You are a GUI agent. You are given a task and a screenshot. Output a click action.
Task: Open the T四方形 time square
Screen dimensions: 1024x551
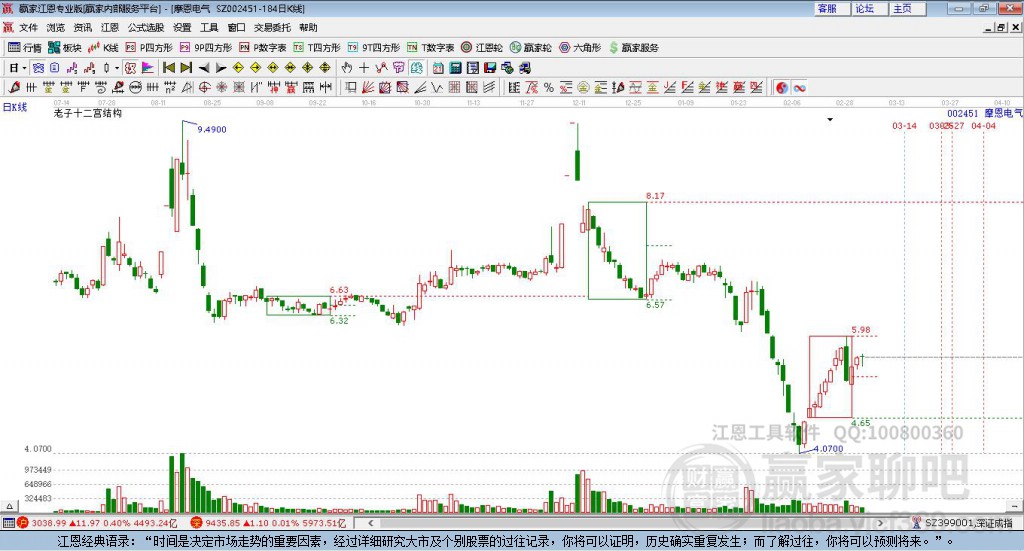point(317,48)
